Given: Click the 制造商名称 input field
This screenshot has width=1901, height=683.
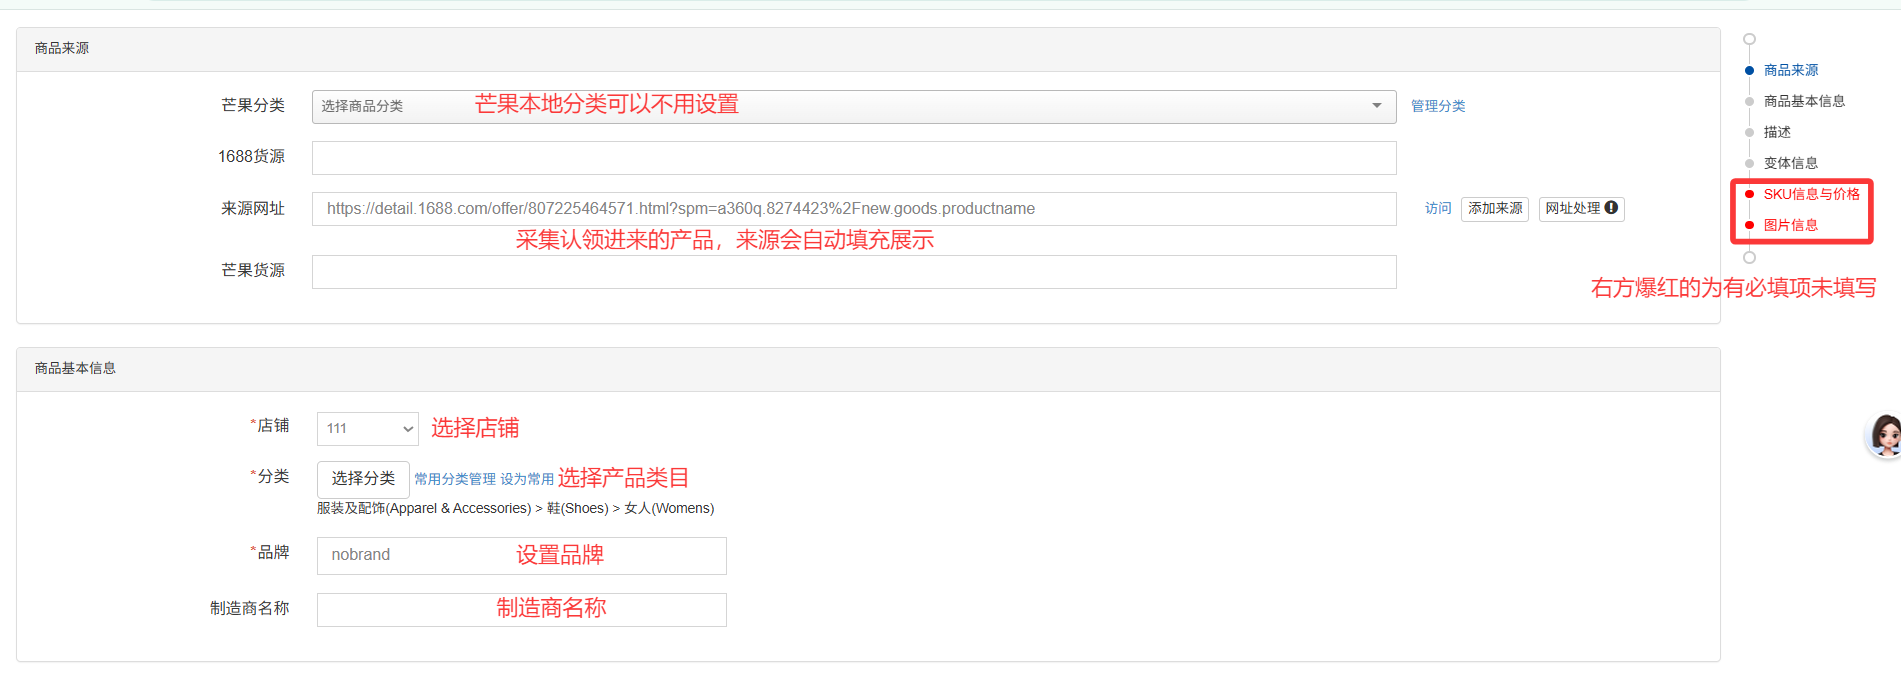Looking at the screenshot, I should click(521, 610).
